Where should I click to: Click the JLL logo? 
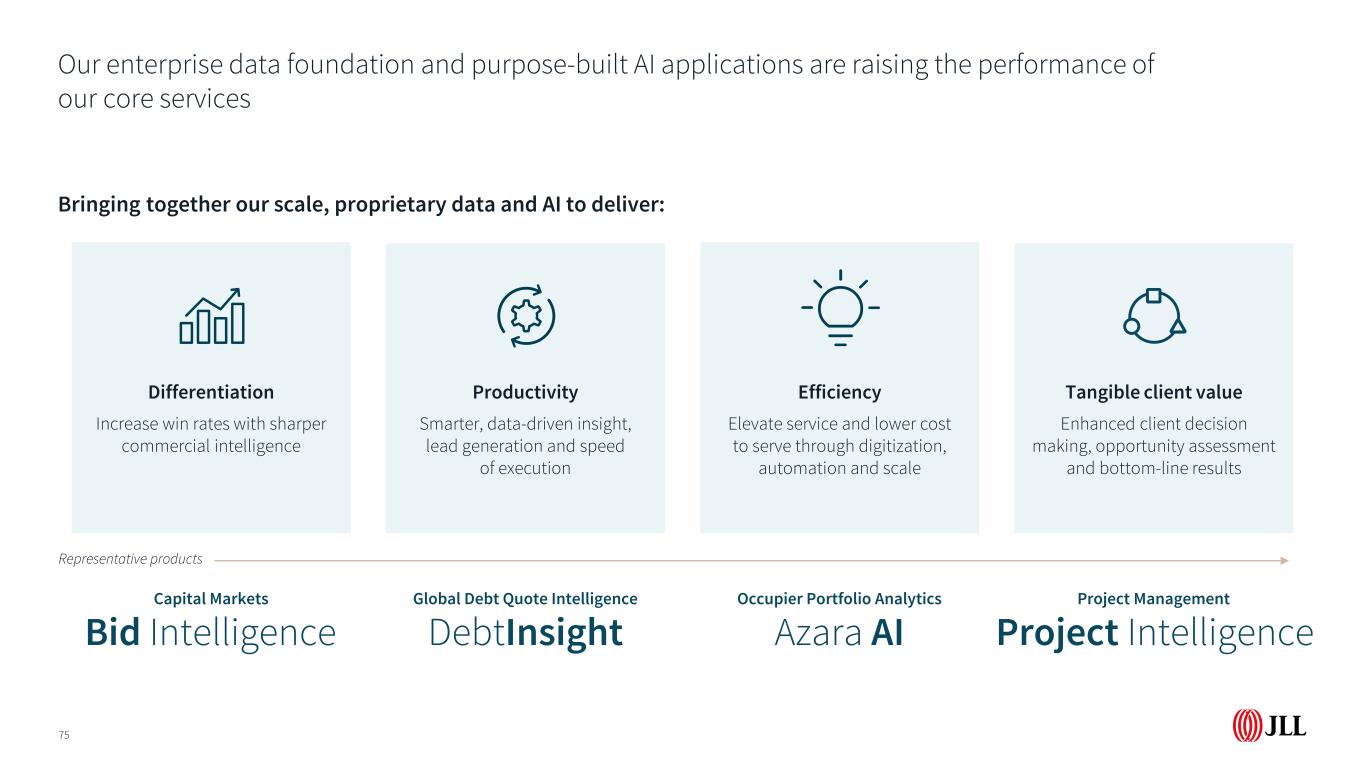pyautogui.click(x=1269, y=726)
